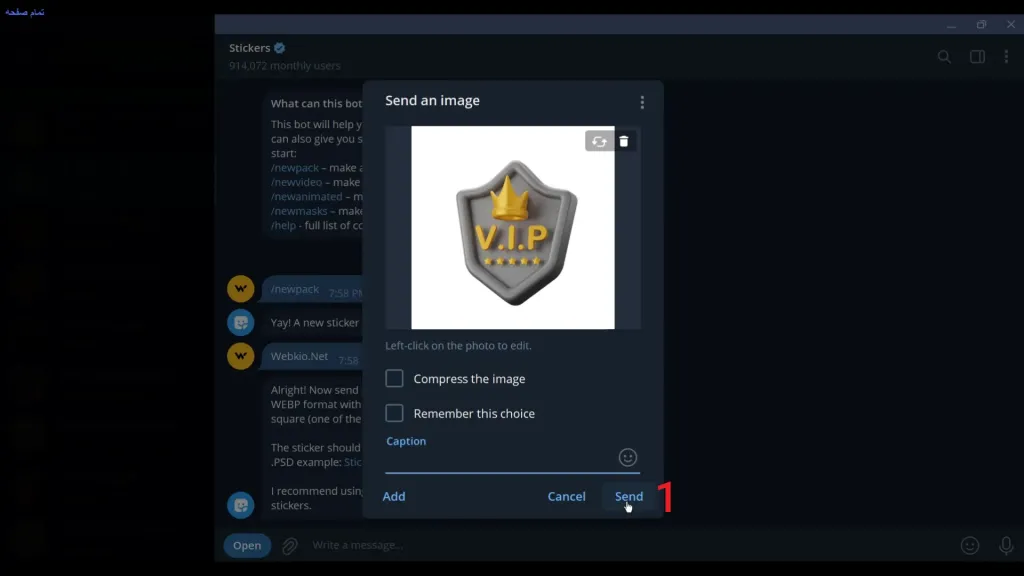This screenshot has height=576, width=1024.
Task: Click Add to attach another file
Action: [394, 496]
